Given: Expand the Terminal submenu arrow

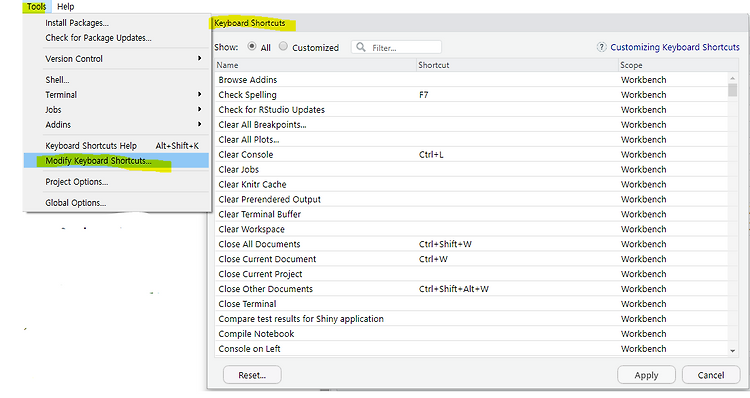Looking at the screenshot, I should click(199, 94).
